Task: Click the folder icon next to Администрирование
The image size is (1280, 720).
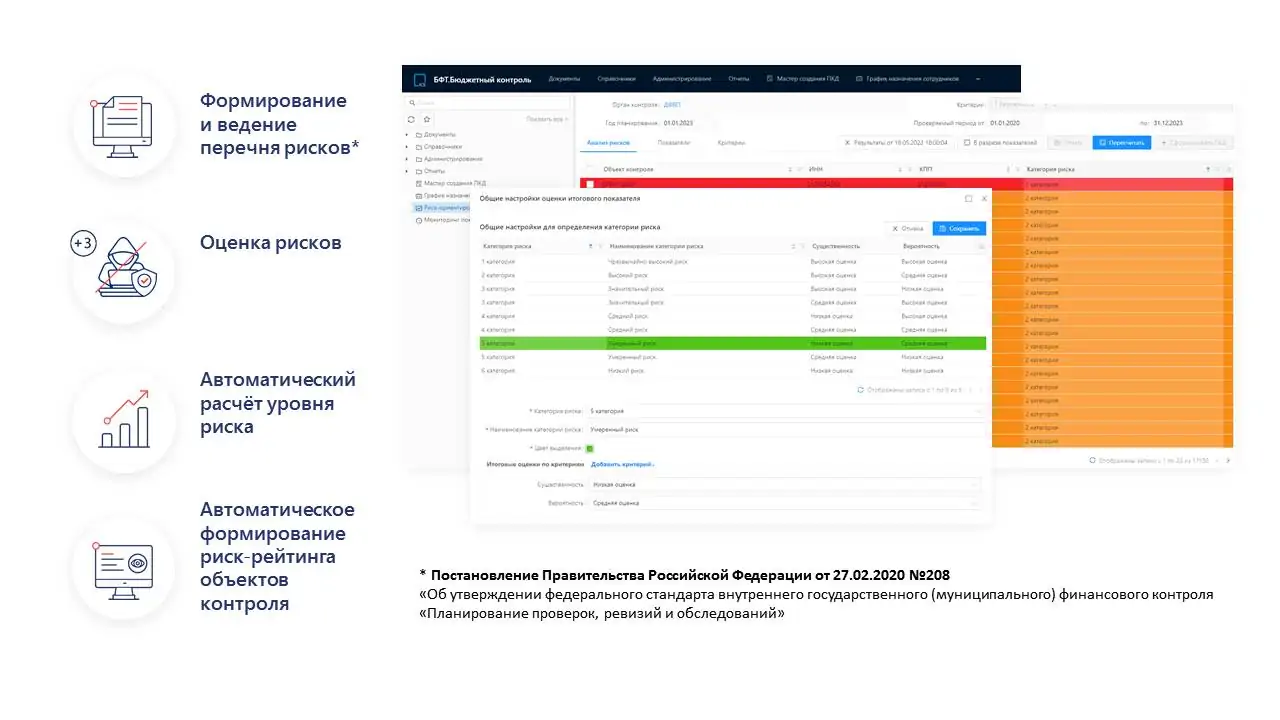Action: [419, 159]
